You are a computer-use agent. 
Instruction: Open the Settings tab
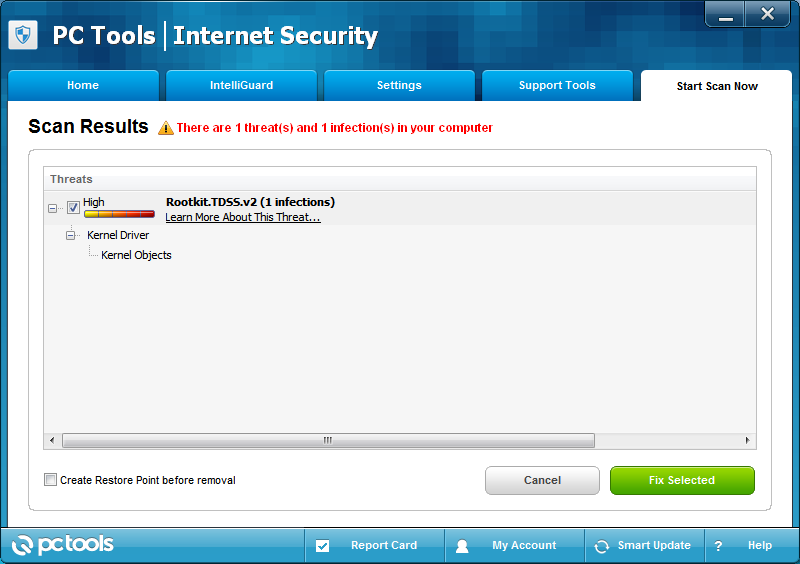pyautogui.click(x=399, y=85)
